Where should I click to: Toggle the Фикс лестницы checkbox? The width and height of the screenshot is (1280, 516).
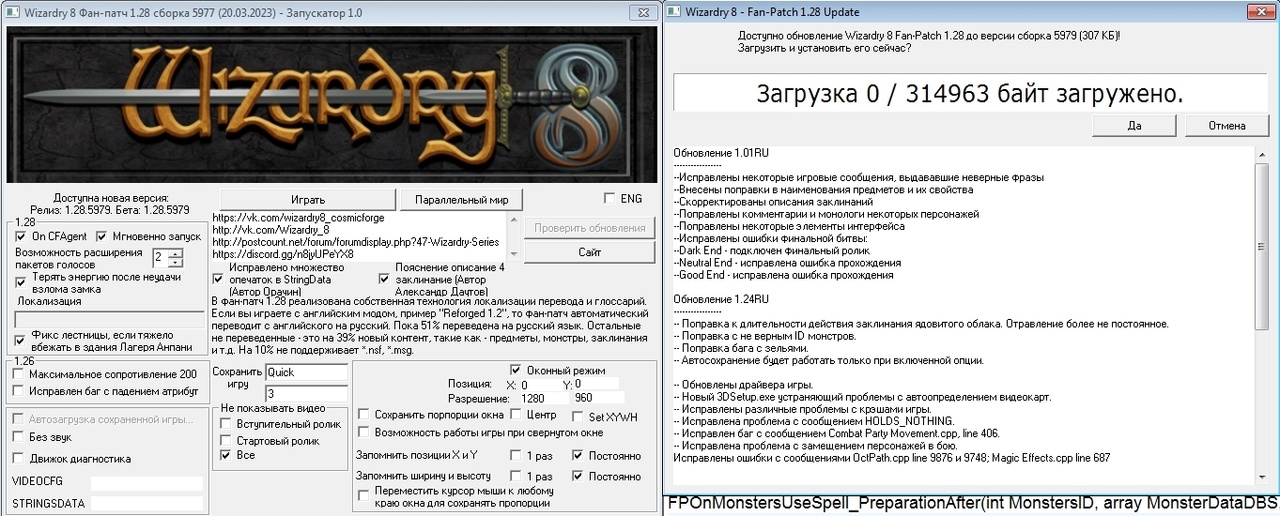tap(22, 340)
